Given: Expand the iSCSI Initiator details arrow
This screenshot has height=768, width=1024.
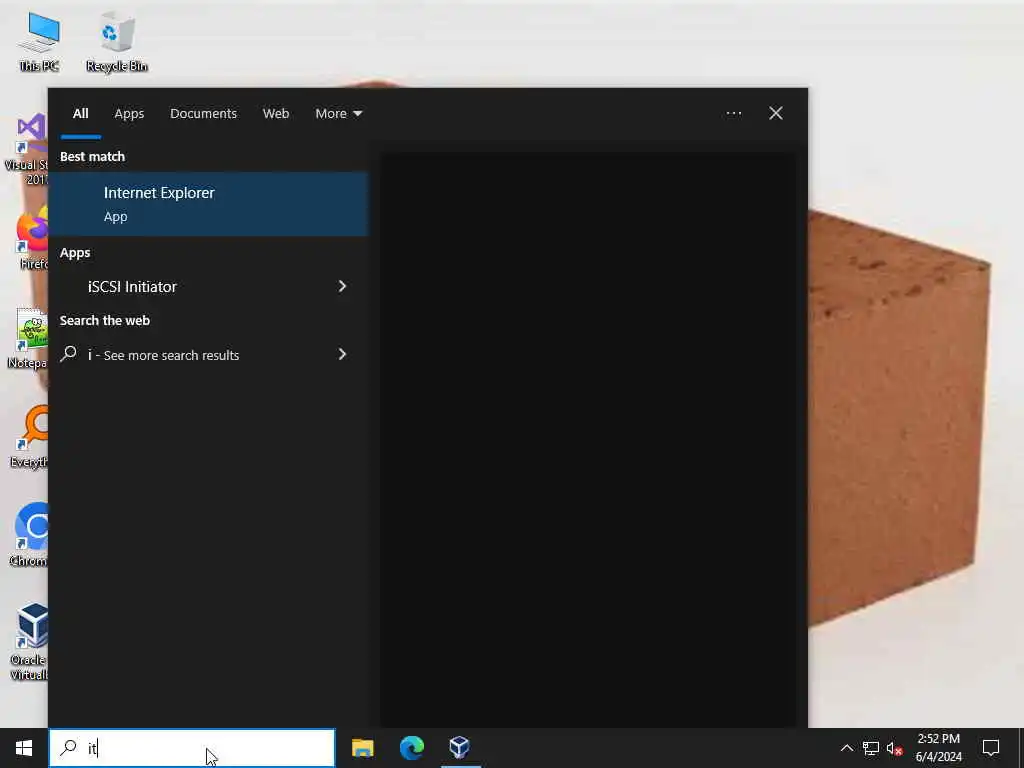Looking at the screenshot, I should 342,286.
